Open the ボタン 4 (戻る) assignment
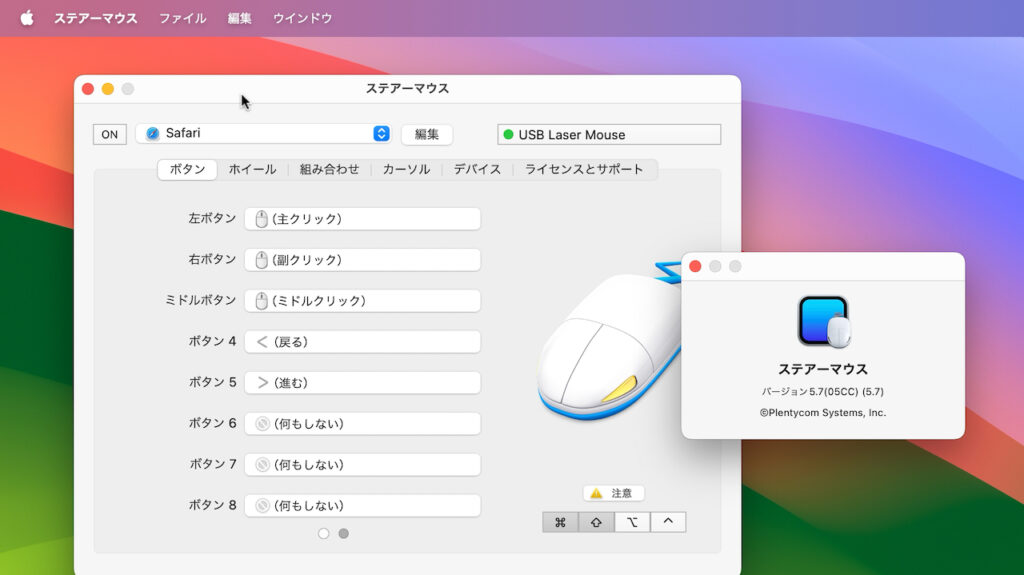This screenshot has width=1024, height=575. 362,342
